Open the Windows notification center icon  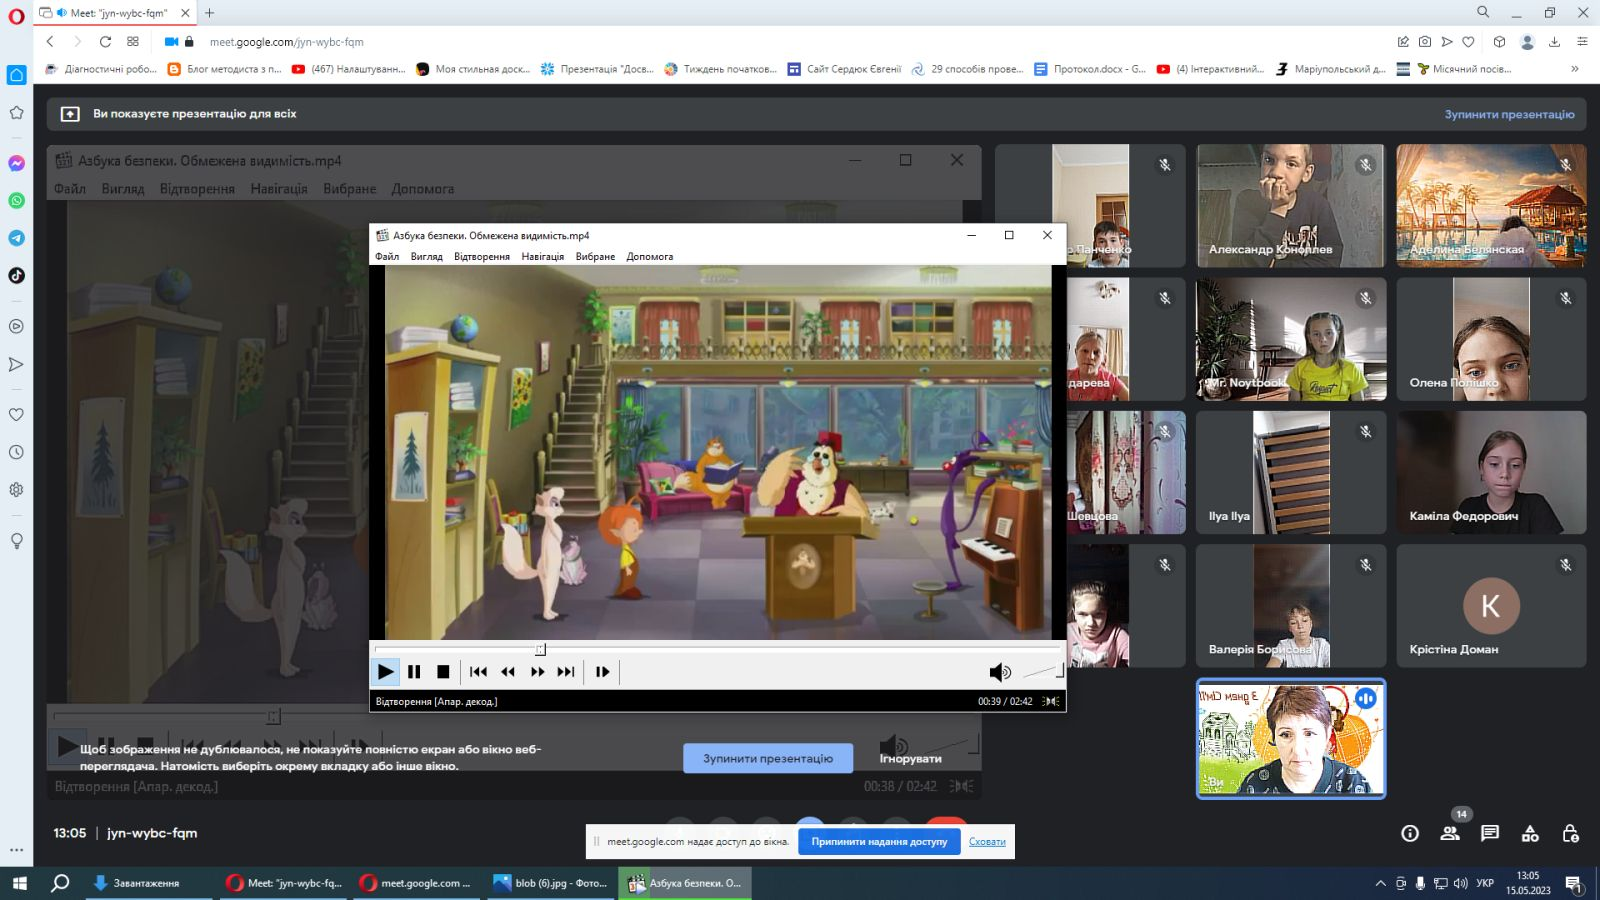pos(1573,883)
